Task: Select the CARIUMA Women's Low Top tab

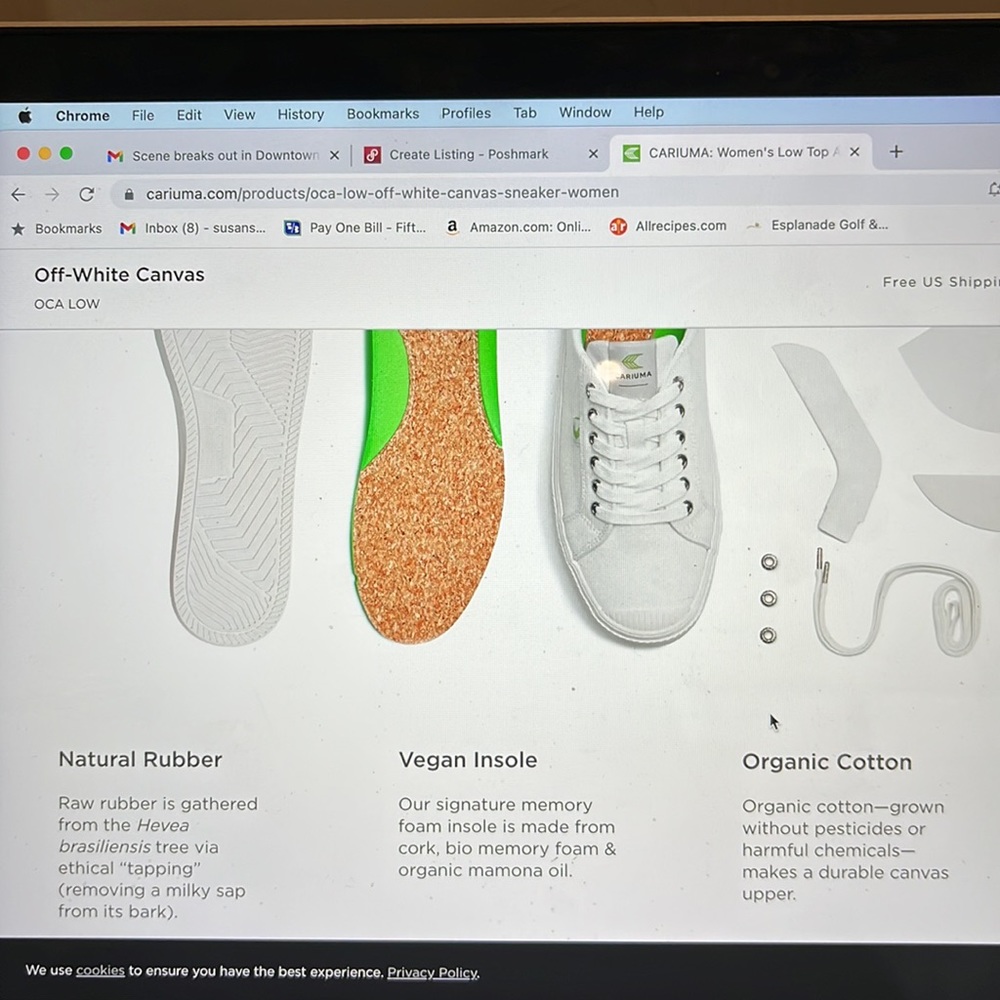Action: 740,152
